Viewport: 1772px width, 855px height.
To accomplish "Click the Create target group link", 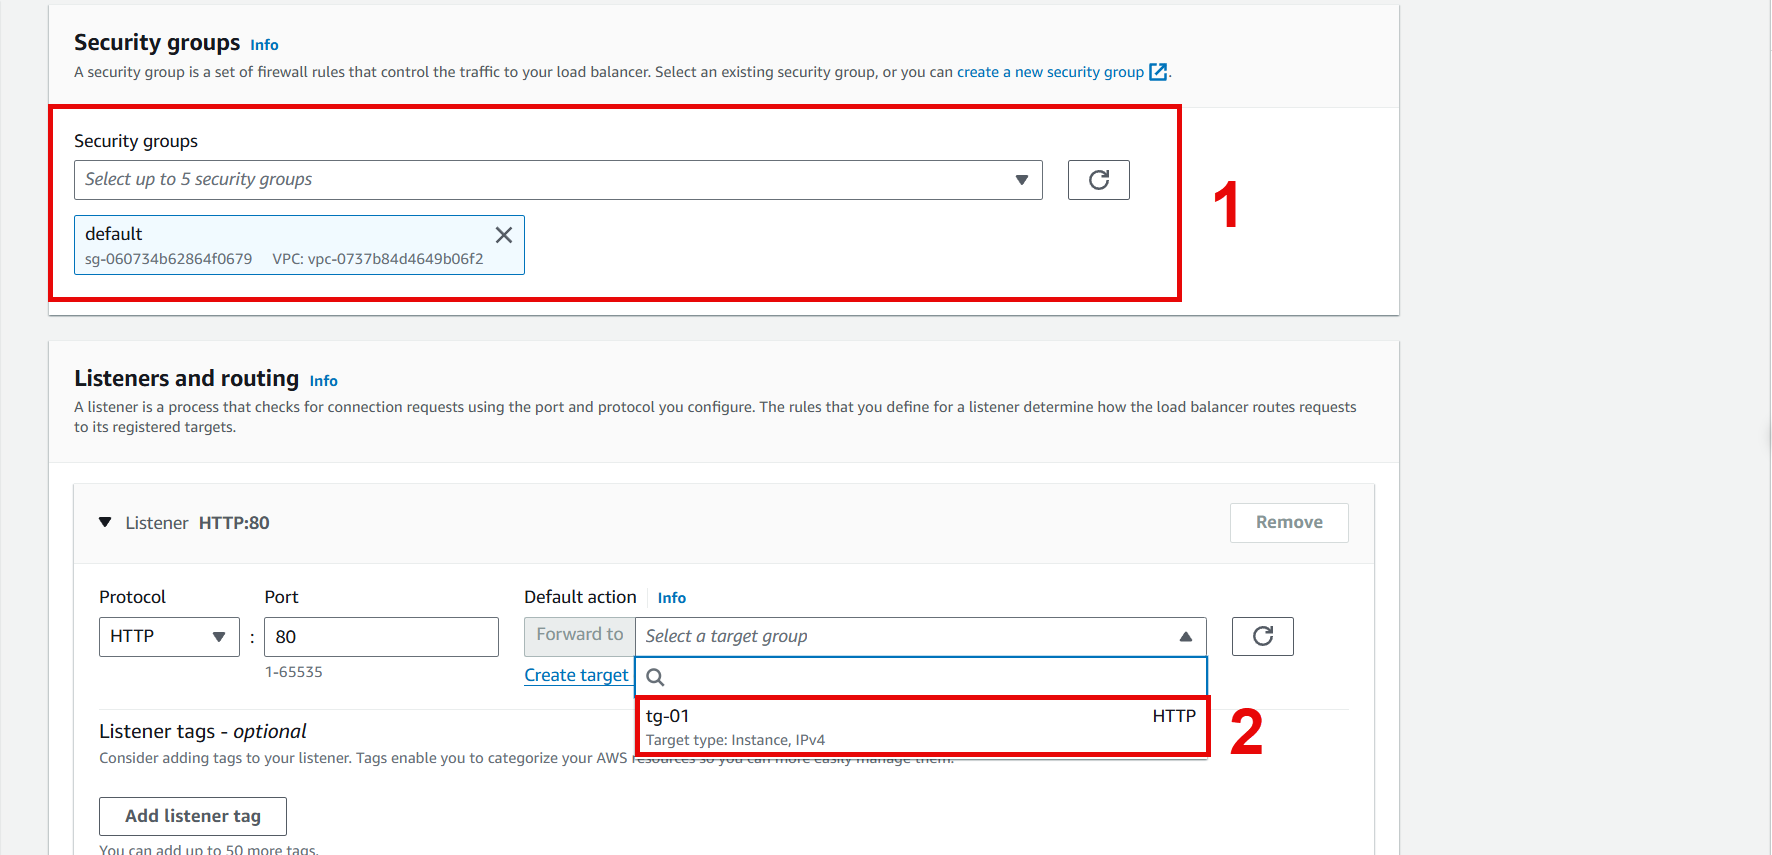I will click(576, 675).
